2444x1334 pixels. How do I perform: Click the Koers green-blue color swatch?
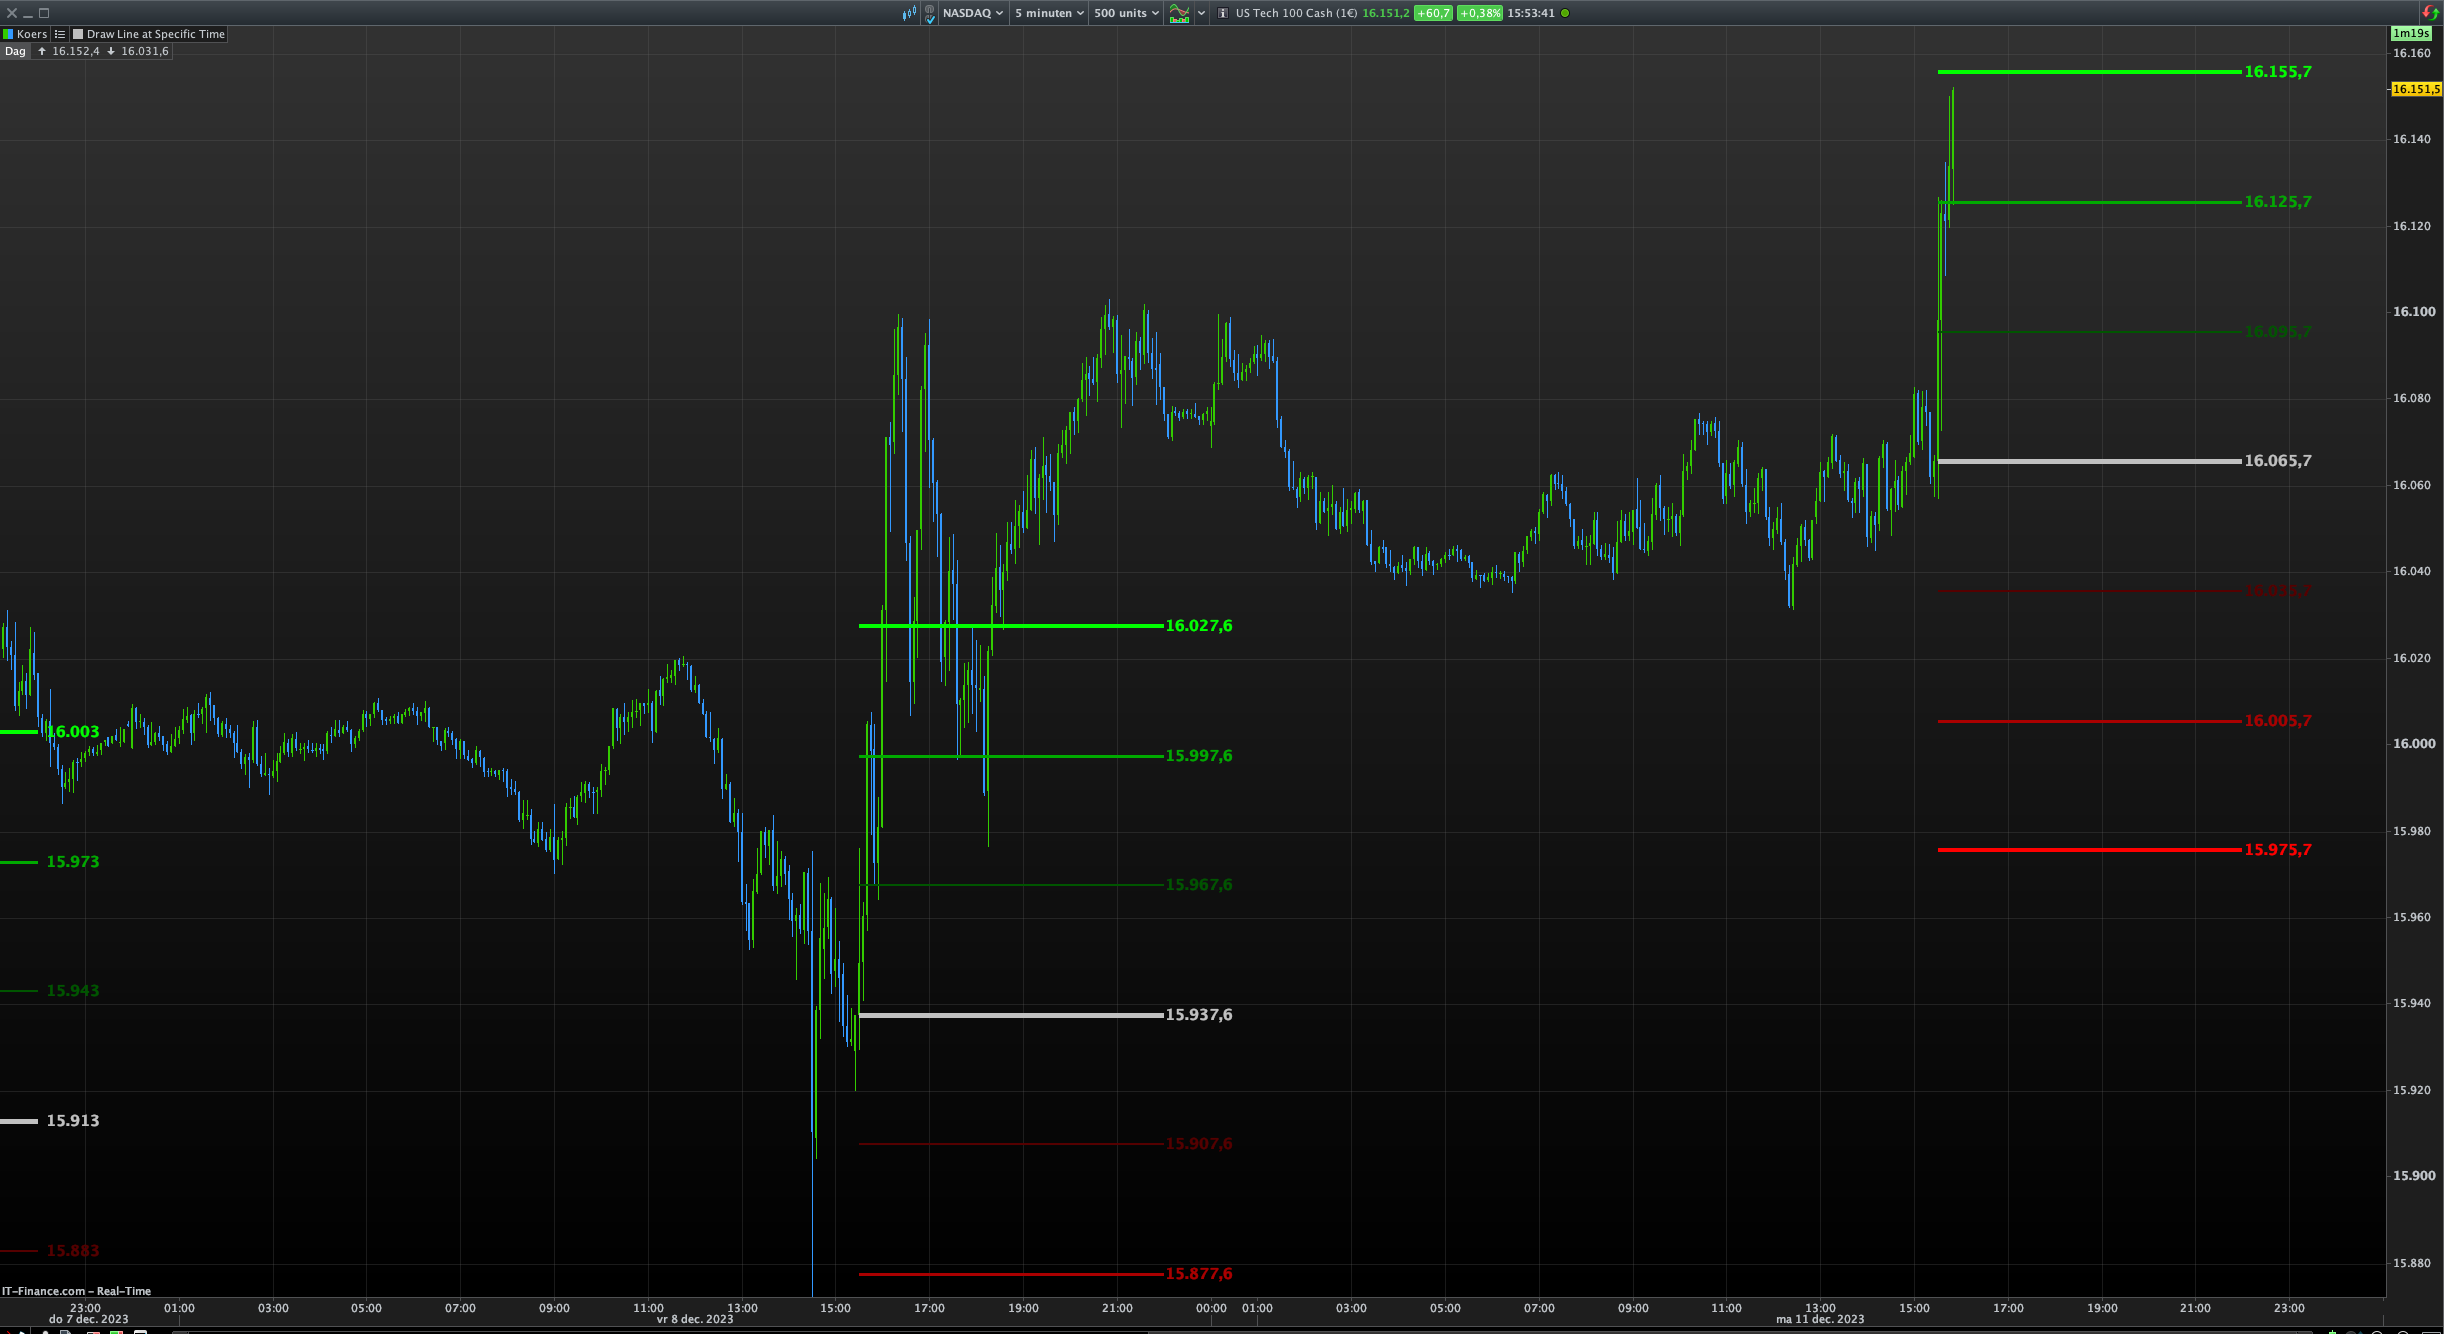click(x=9, y=34)
